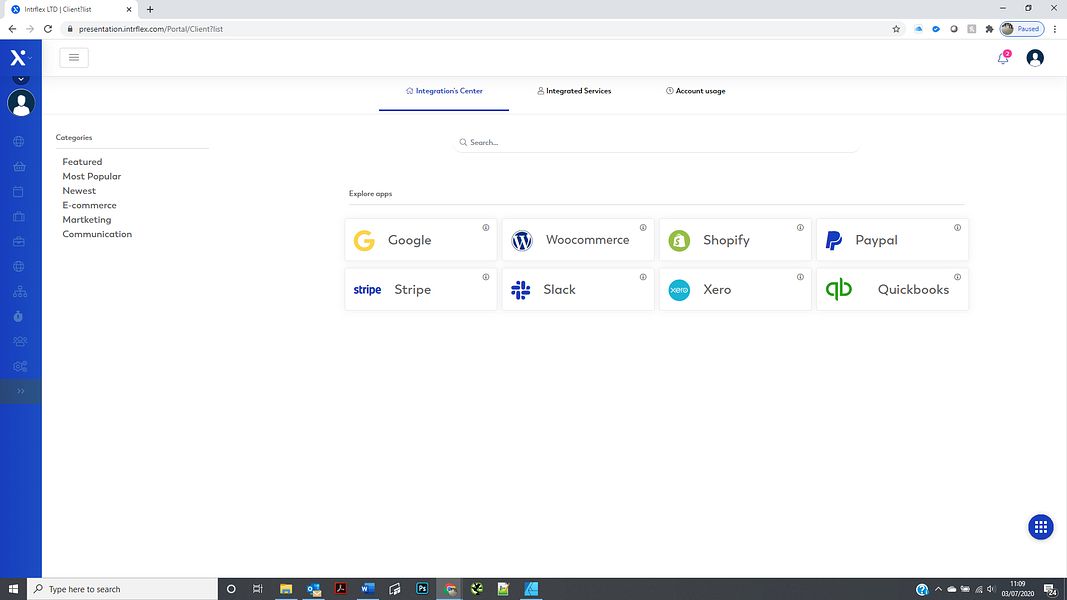Show info for the Stripe card

pos(486,277)
